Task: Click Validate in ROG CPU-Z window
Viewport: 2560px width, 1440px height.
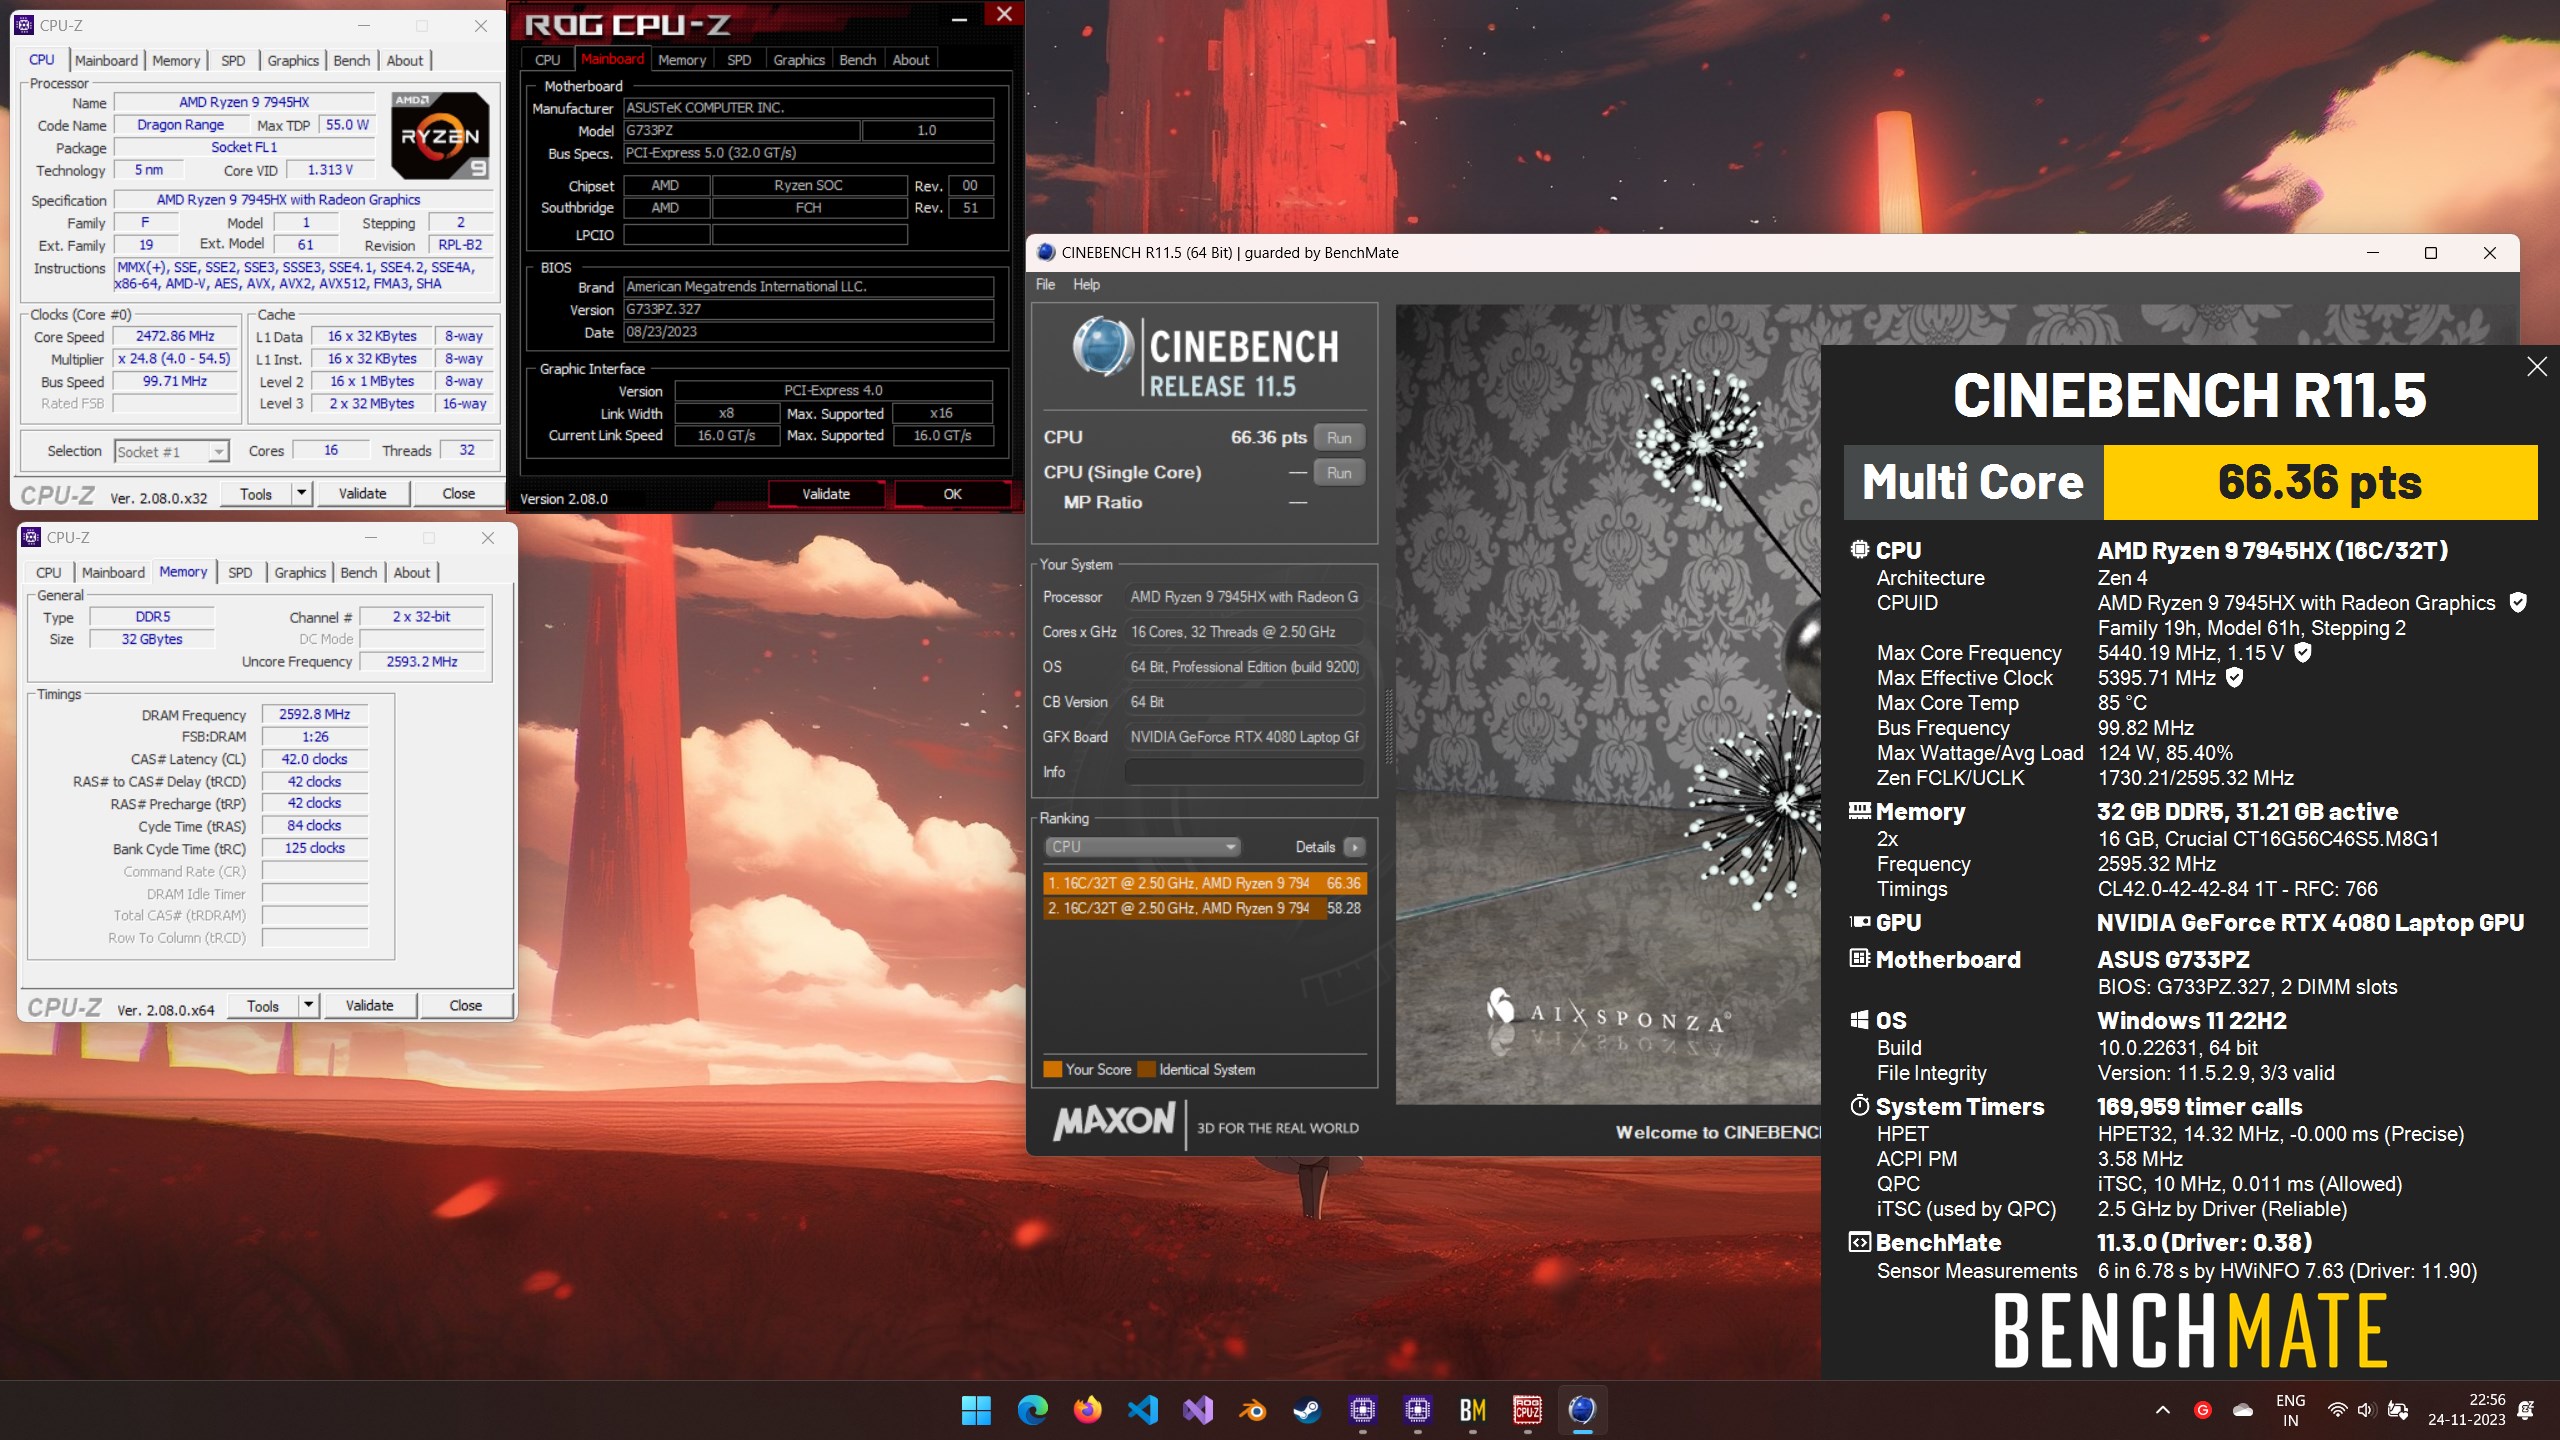Action: (826, 494)
